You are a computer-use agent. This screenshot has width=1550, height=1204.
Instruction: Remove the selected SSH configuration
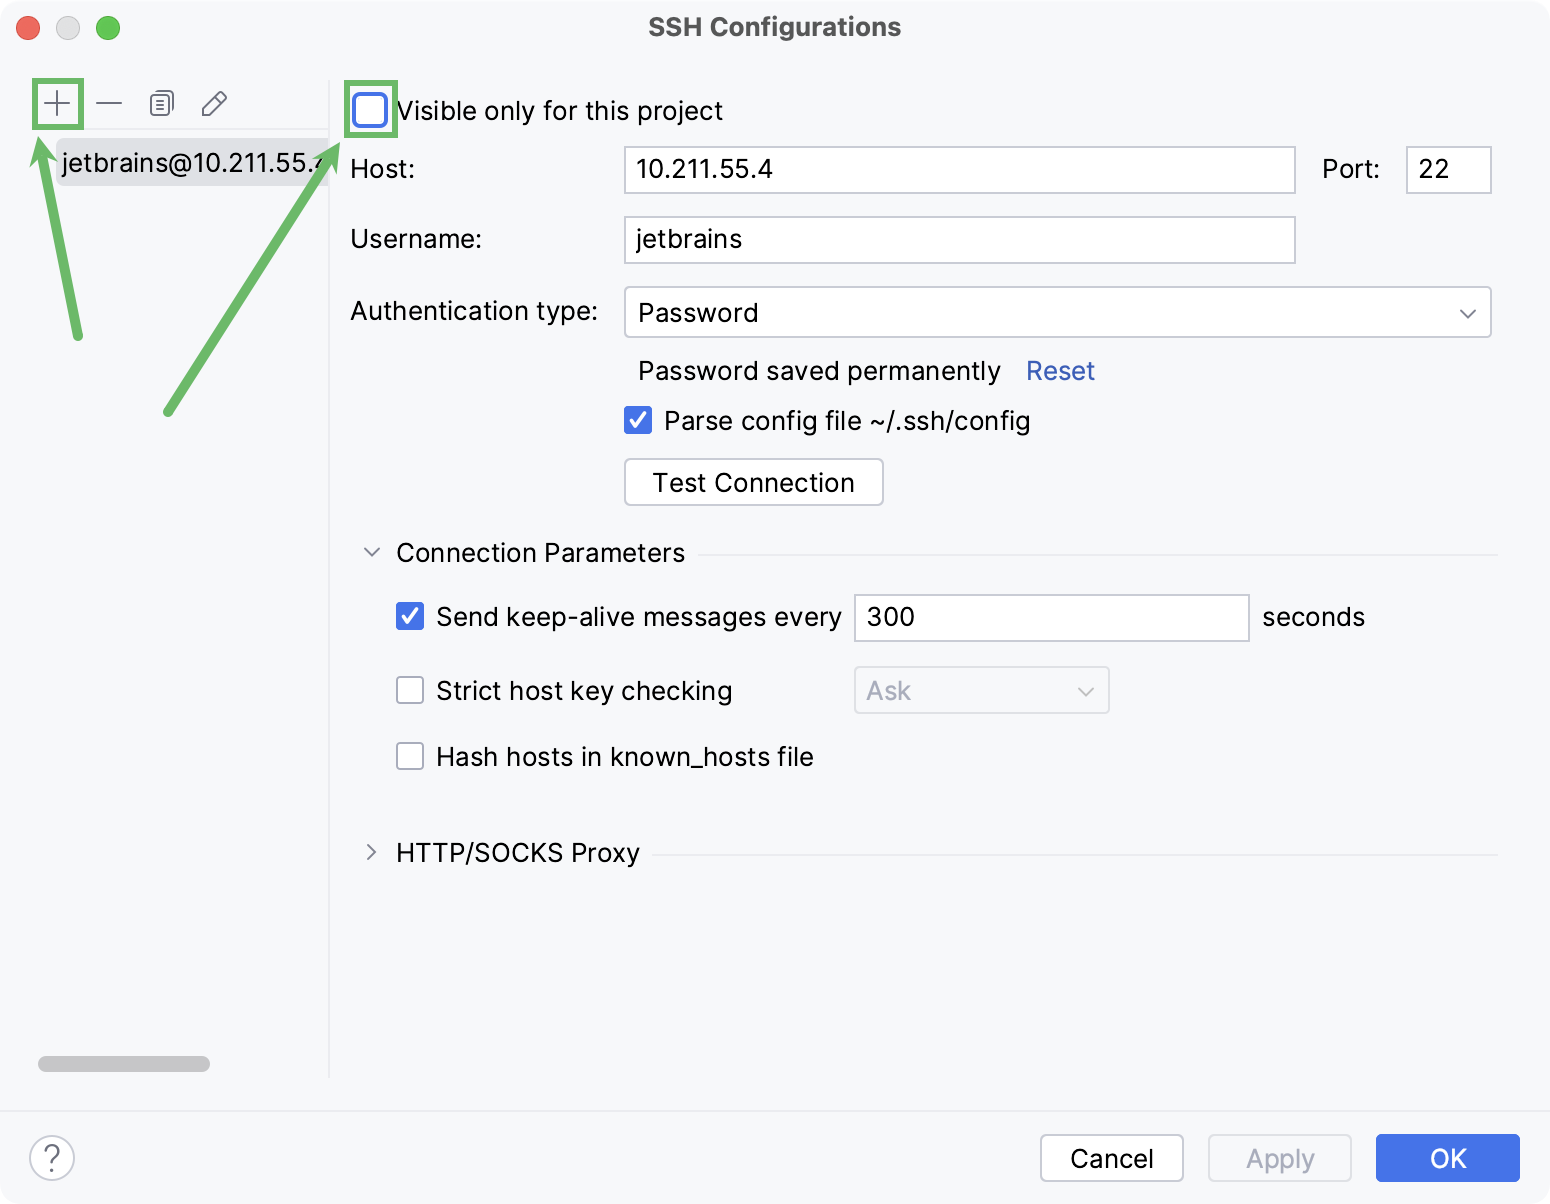tap(109, 103)
